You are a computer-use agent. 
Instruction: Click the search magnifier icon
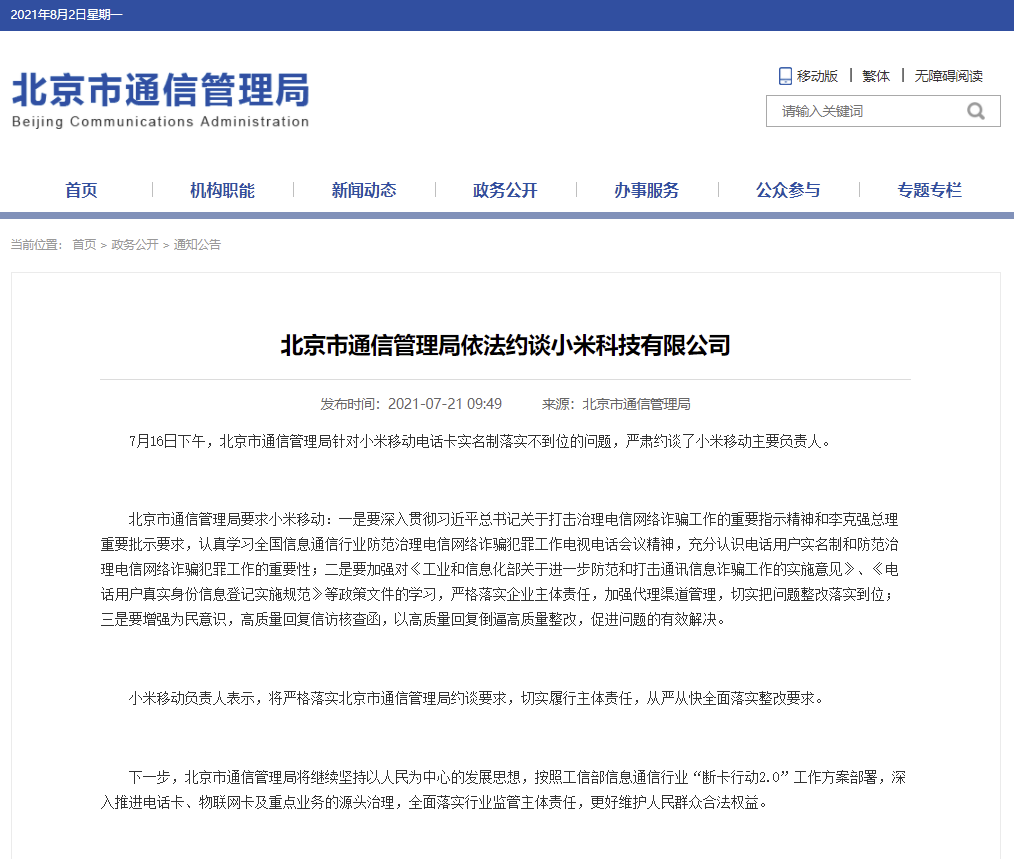click(x=976, y=111)
